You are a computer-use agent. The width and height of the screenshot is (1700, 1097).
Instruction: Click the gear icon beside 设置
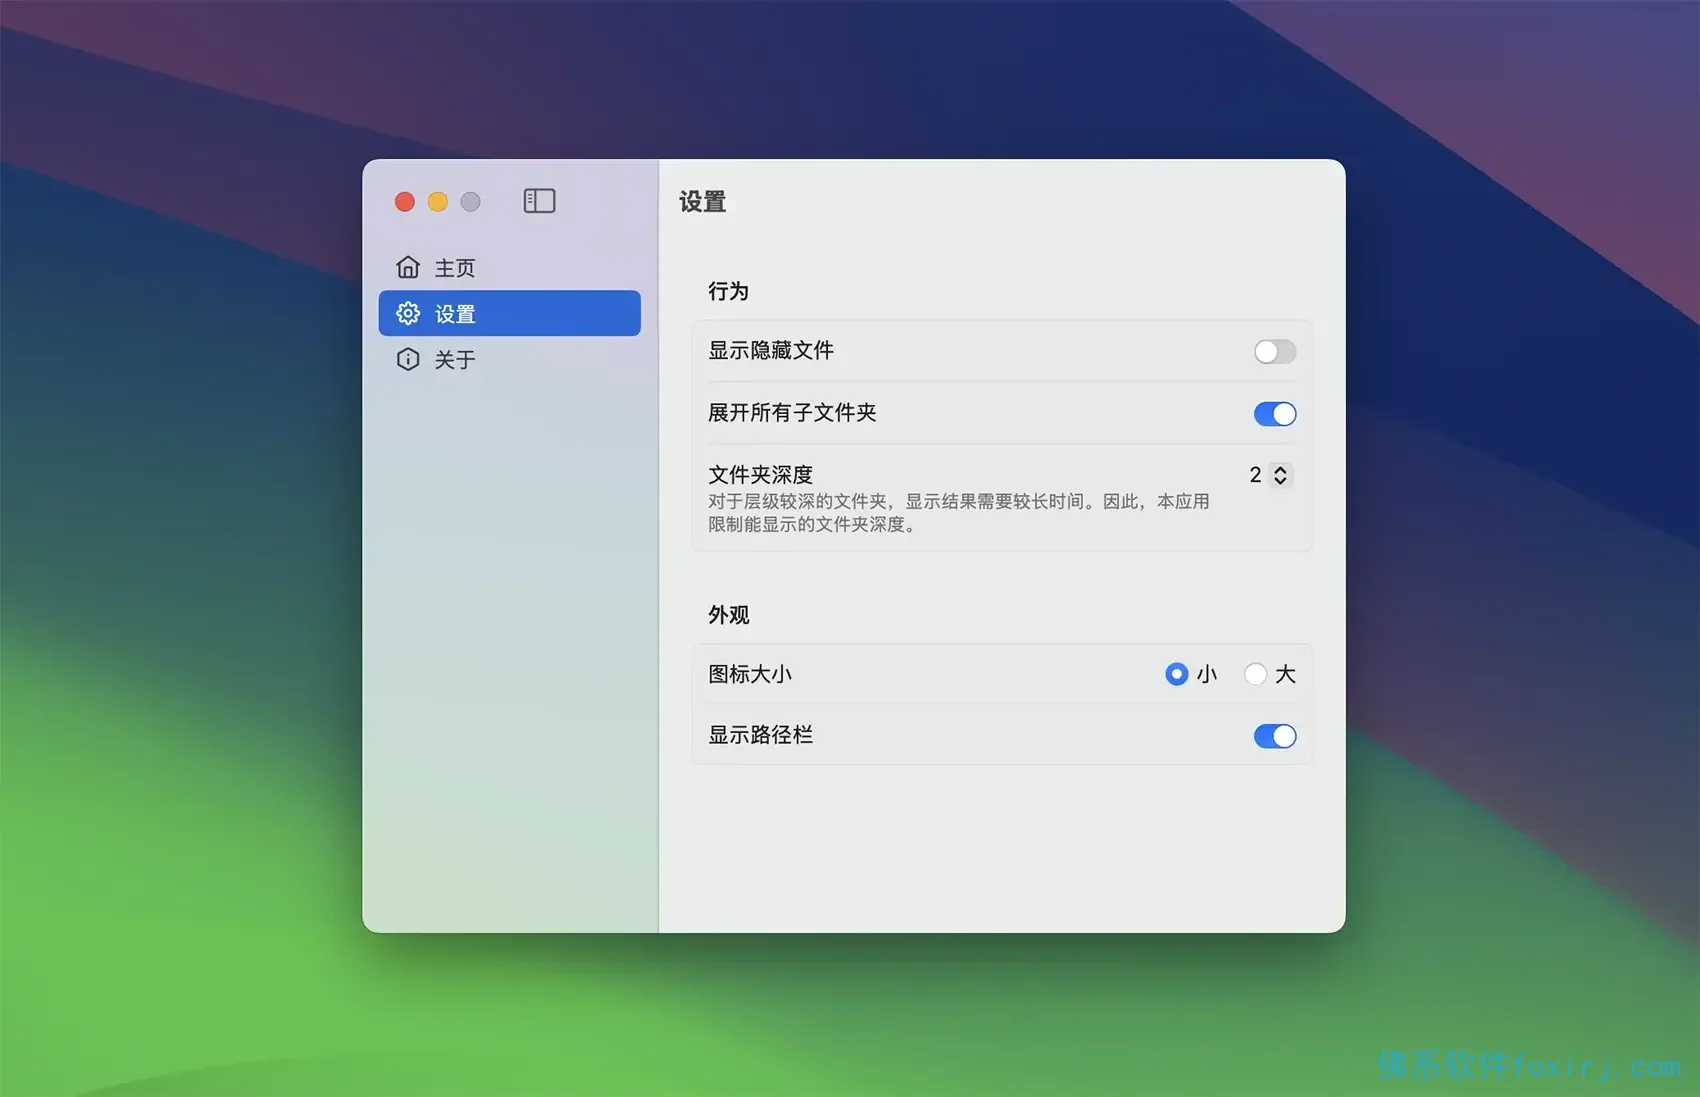[x=408, y=313]
